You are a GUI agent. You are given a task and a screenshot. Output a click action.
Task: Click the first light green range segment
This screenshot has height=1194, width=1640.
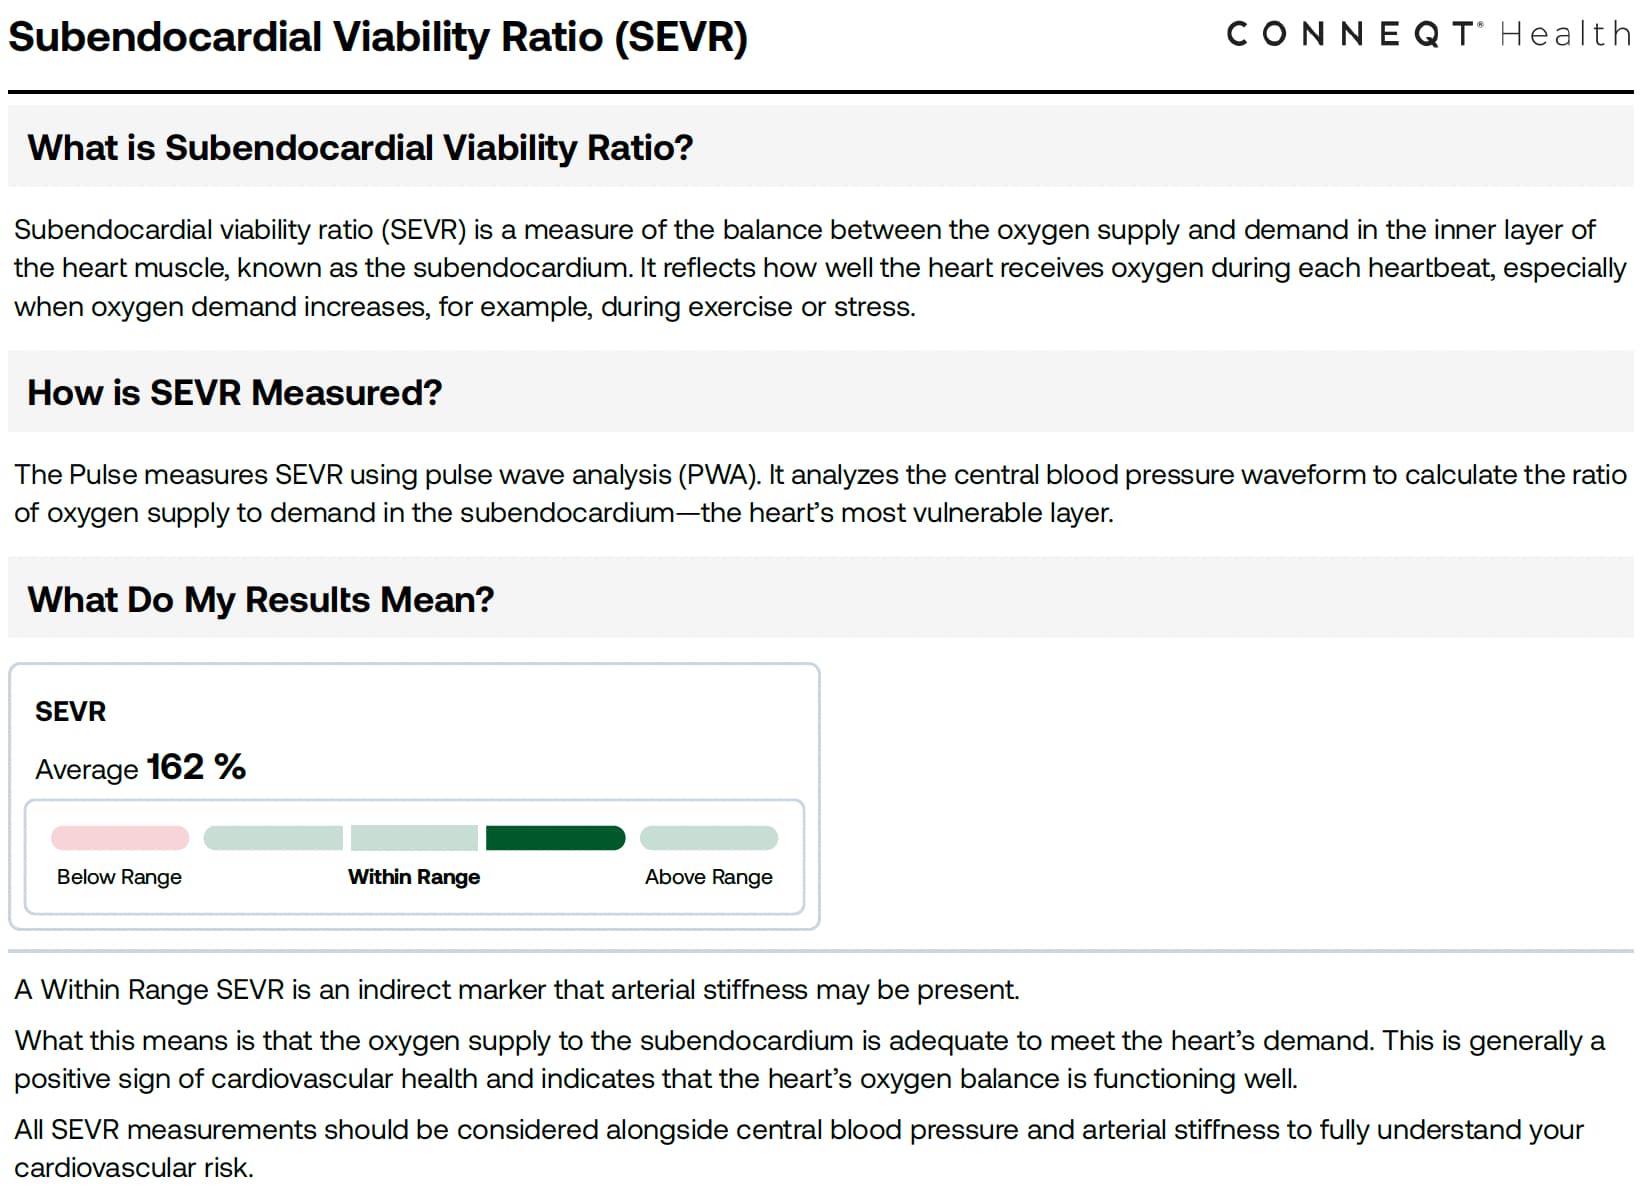pos(273,838)
